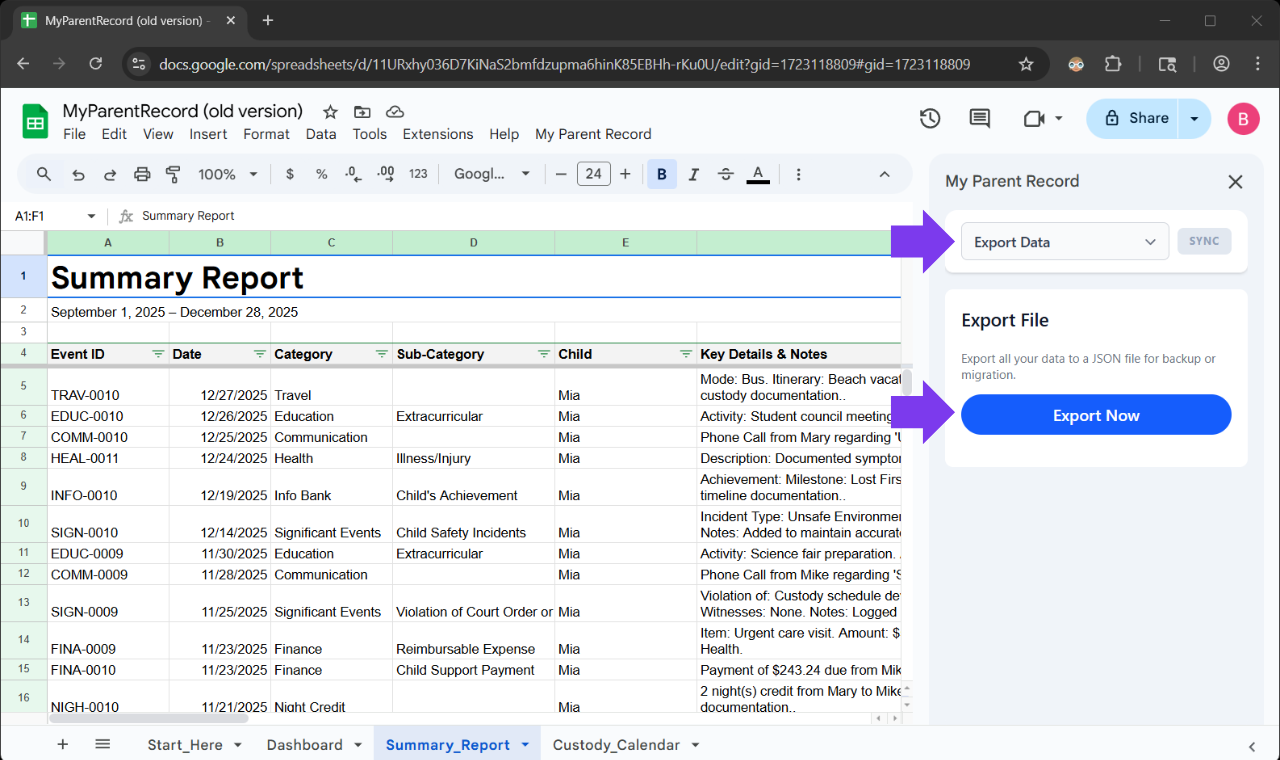Switch to the Custody_Calendar sheet tab

click(x=616, y=745)
